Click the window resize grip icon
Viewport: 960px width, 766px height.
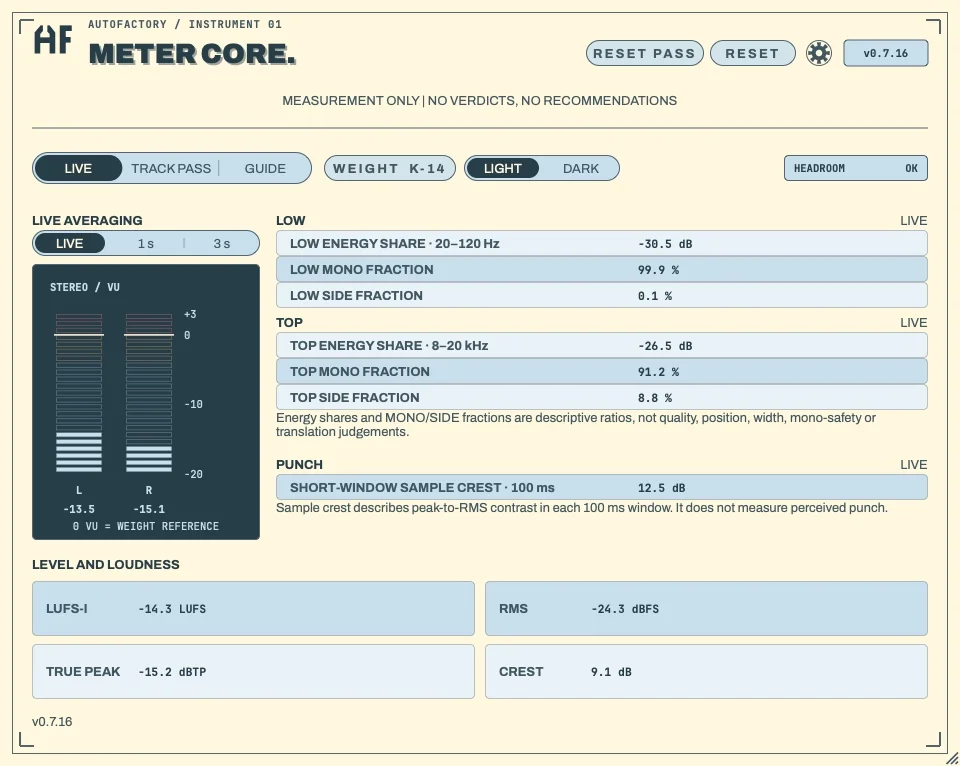[952, 759]
